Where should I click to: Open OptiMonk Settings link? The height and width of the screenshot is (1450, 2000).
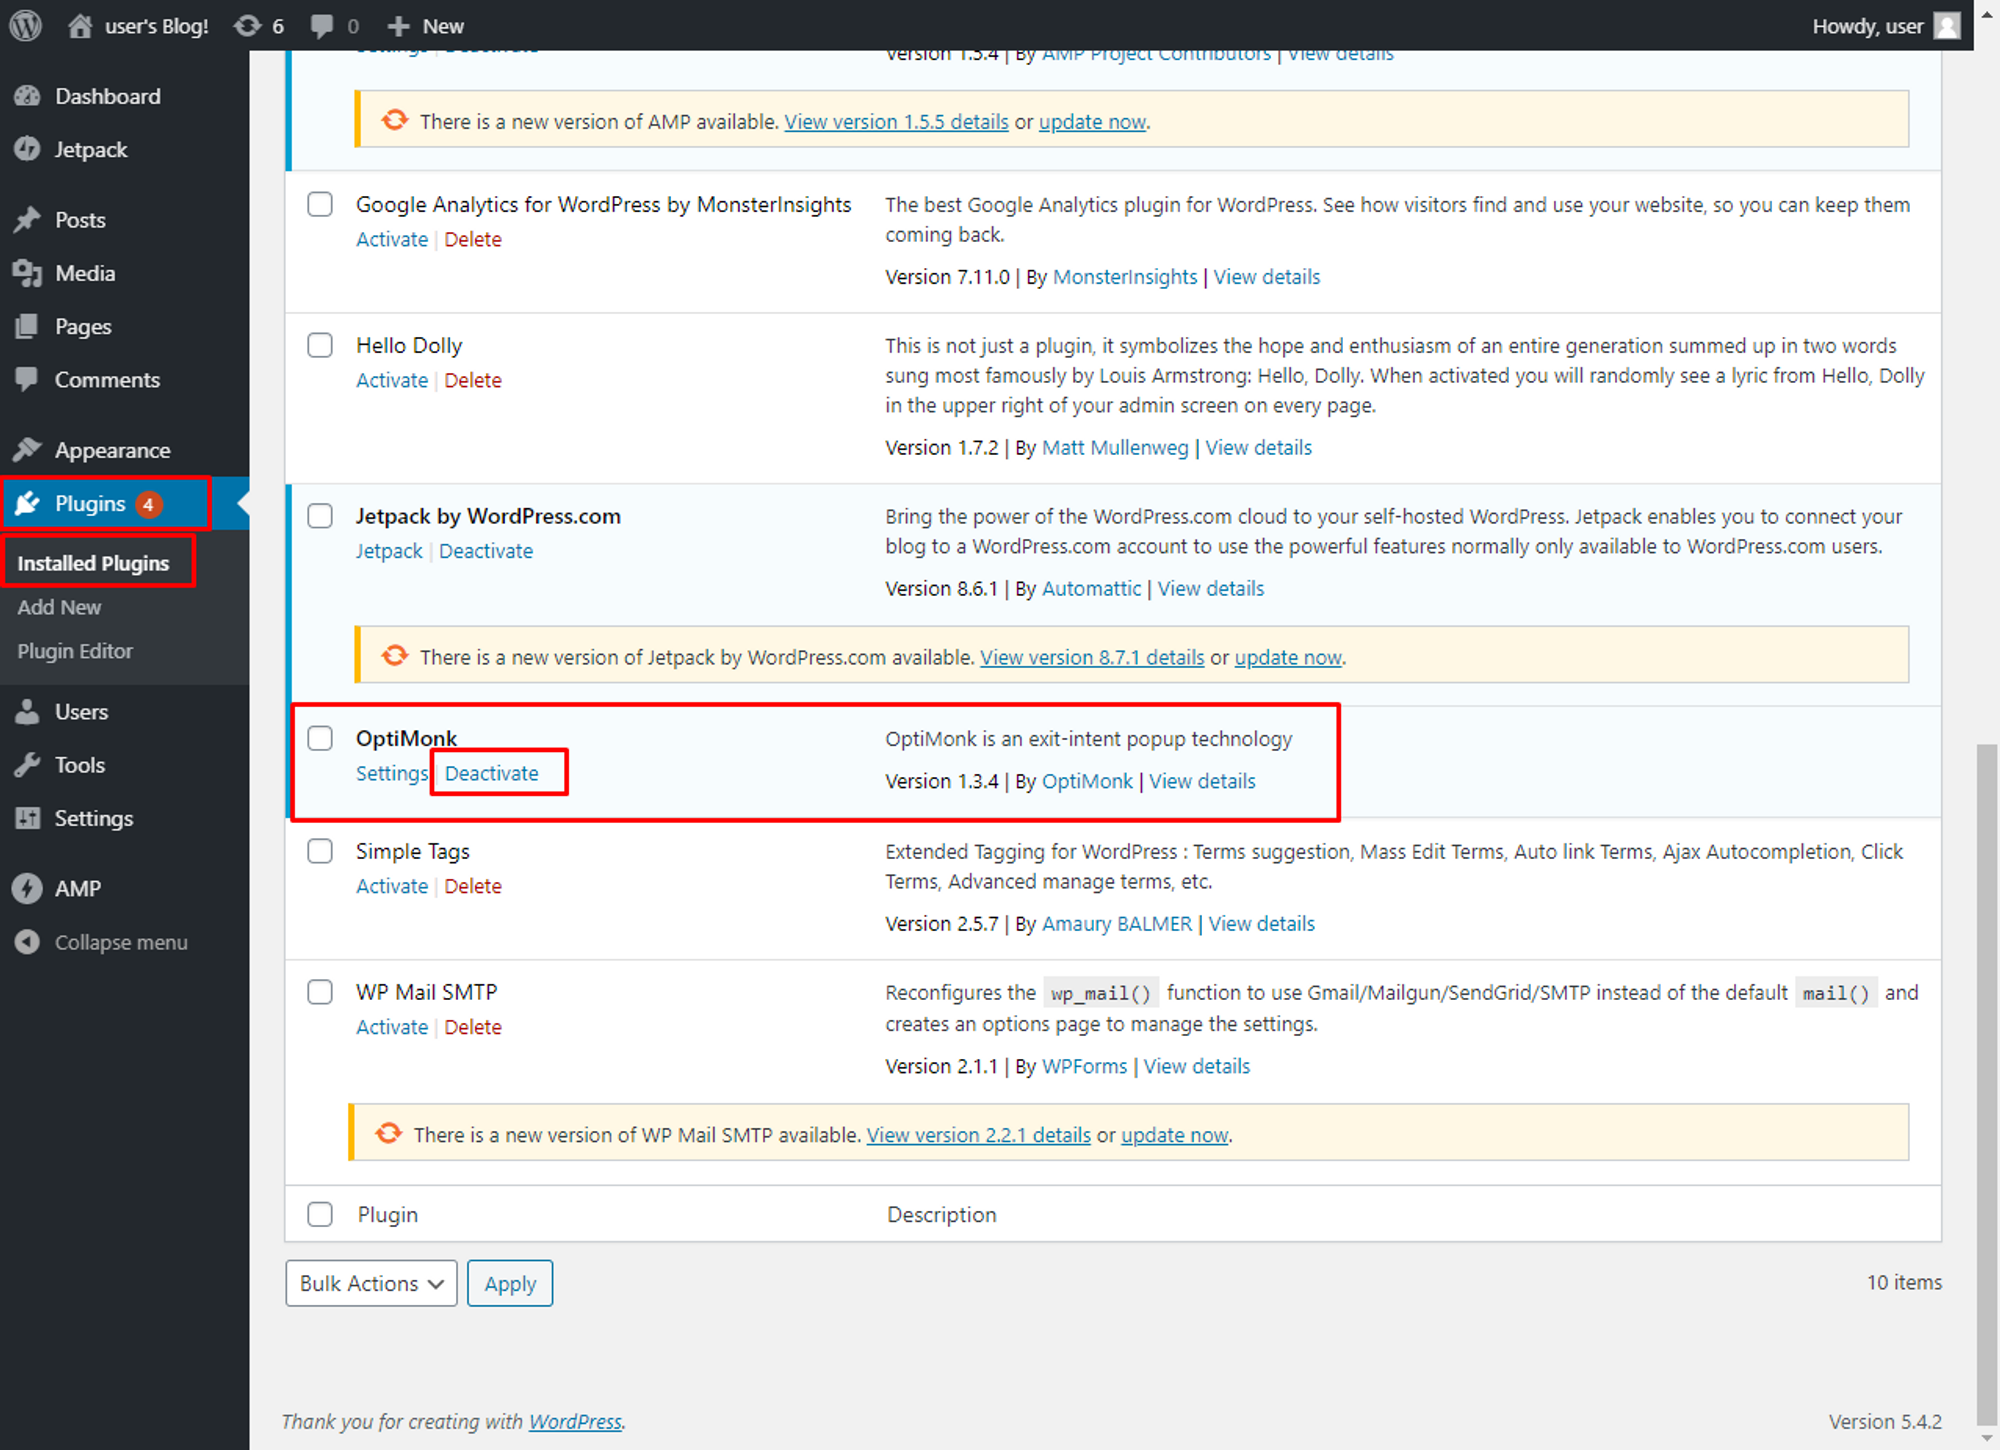click(x=392, y=773)
